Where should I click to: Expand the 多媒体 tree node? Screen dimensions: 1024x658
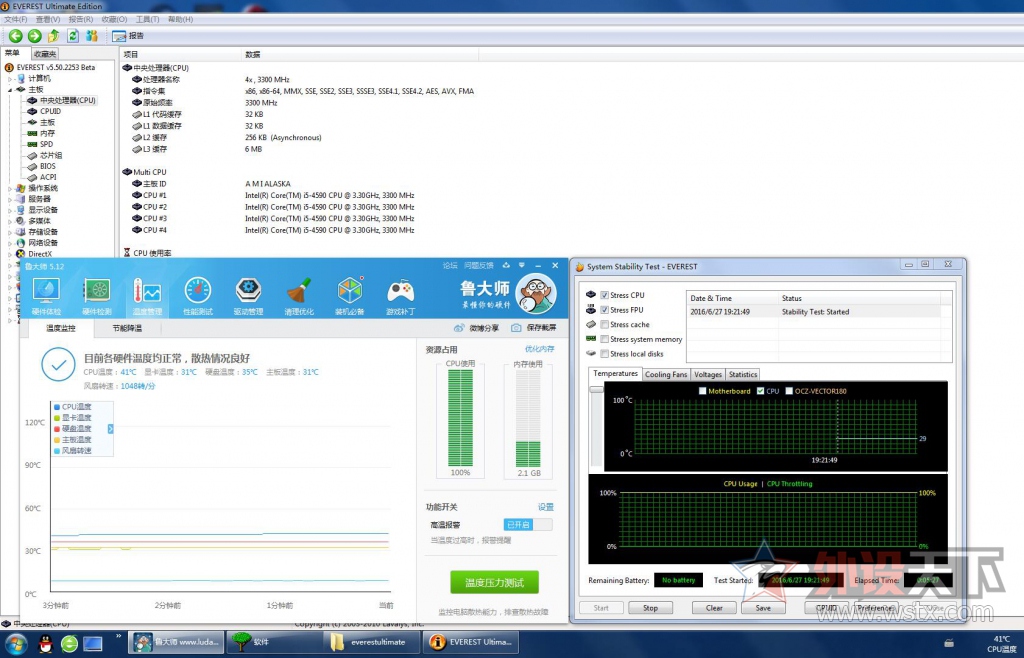10,221
